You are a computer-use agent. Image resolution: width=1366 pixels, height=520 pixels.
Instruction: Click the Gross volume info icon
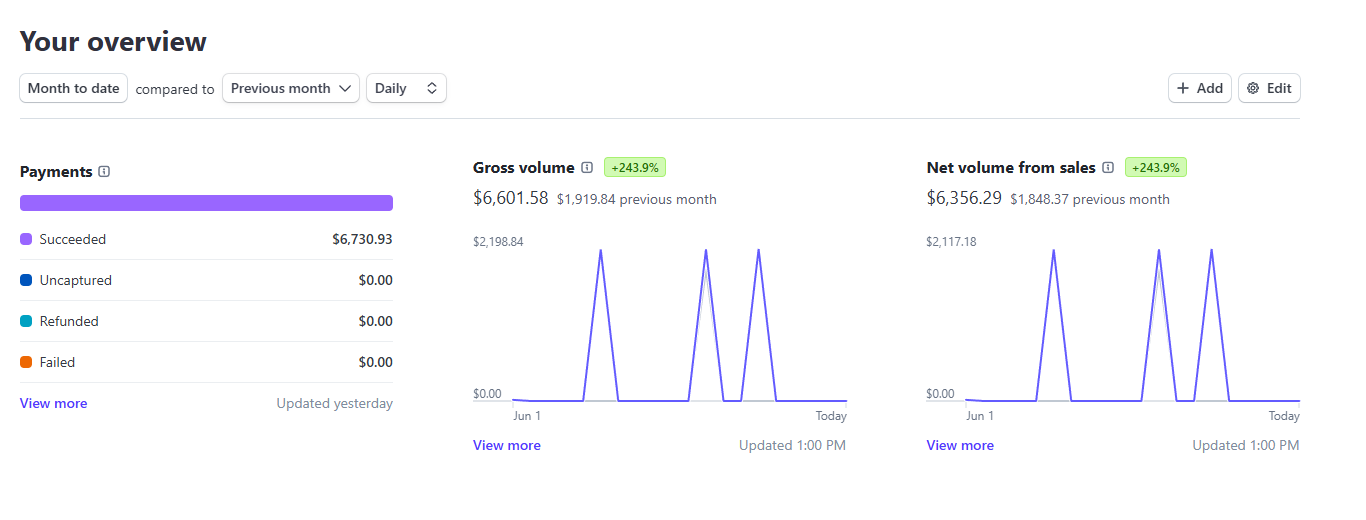[x=587, y=168]
